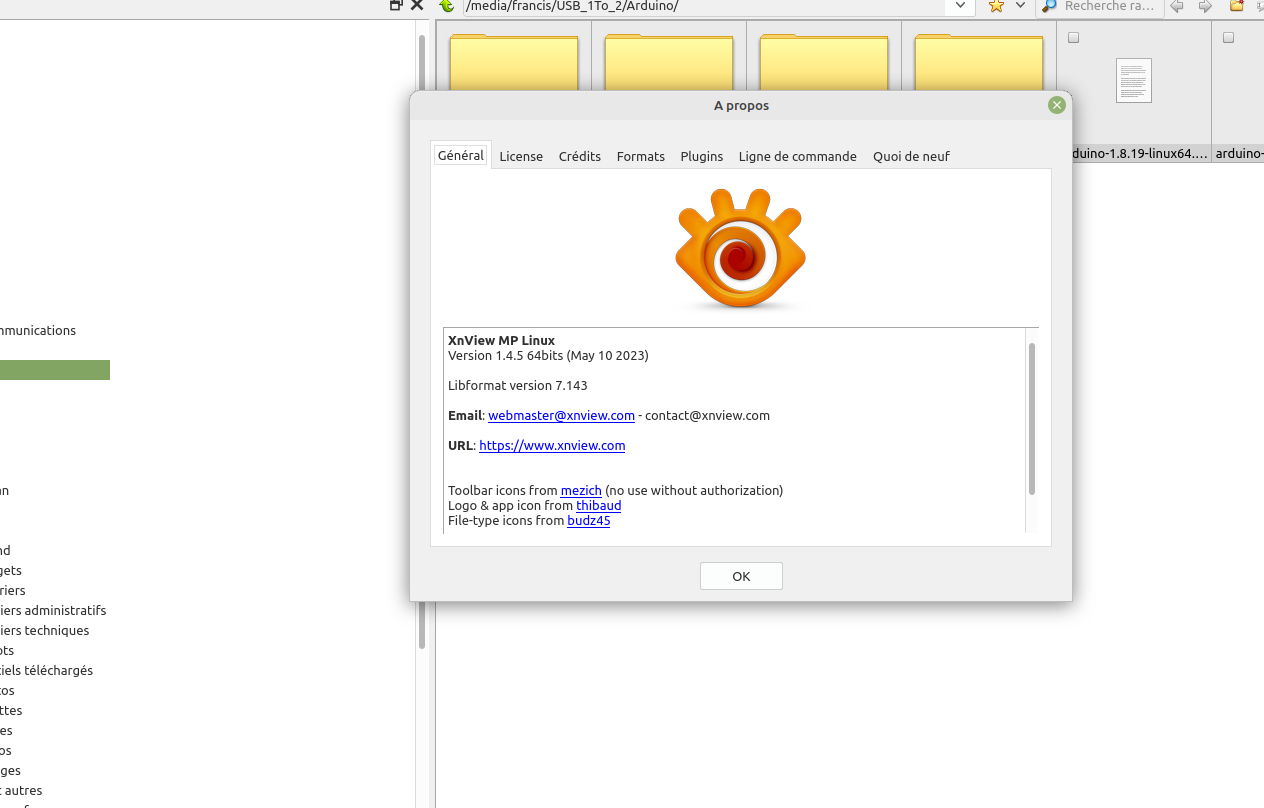This screenshot has height=808, width=1264.
Task: Follow the mezich credit link
Action: click(x=581, y=490)
